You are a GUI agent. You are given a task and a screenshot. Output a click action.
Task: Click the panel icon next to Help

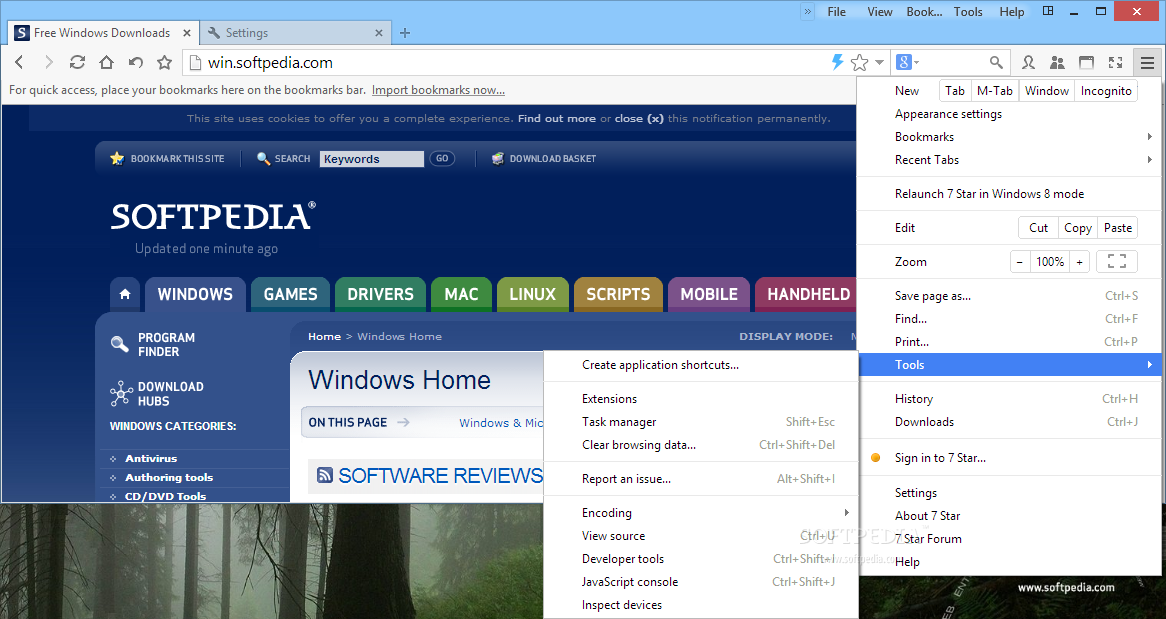1048,11
